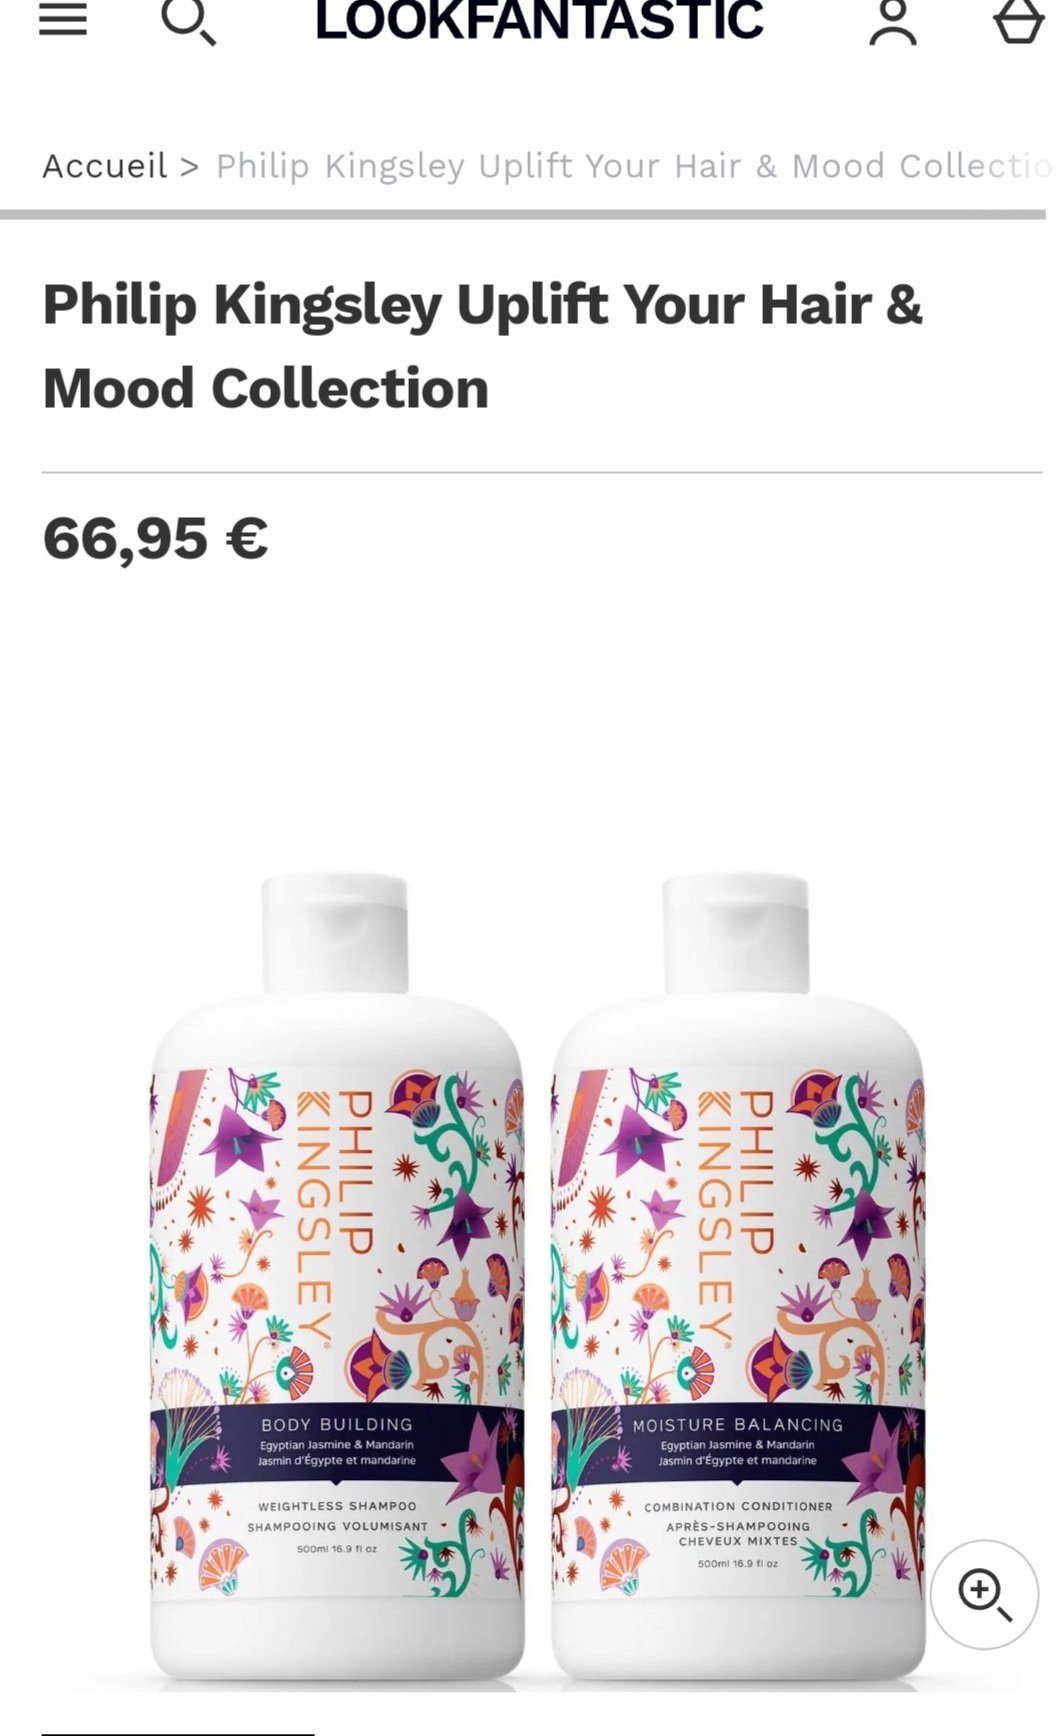Click the Combination Conditioner text on bottle
The image size is (1056, 1736).
pos(738,1506)
